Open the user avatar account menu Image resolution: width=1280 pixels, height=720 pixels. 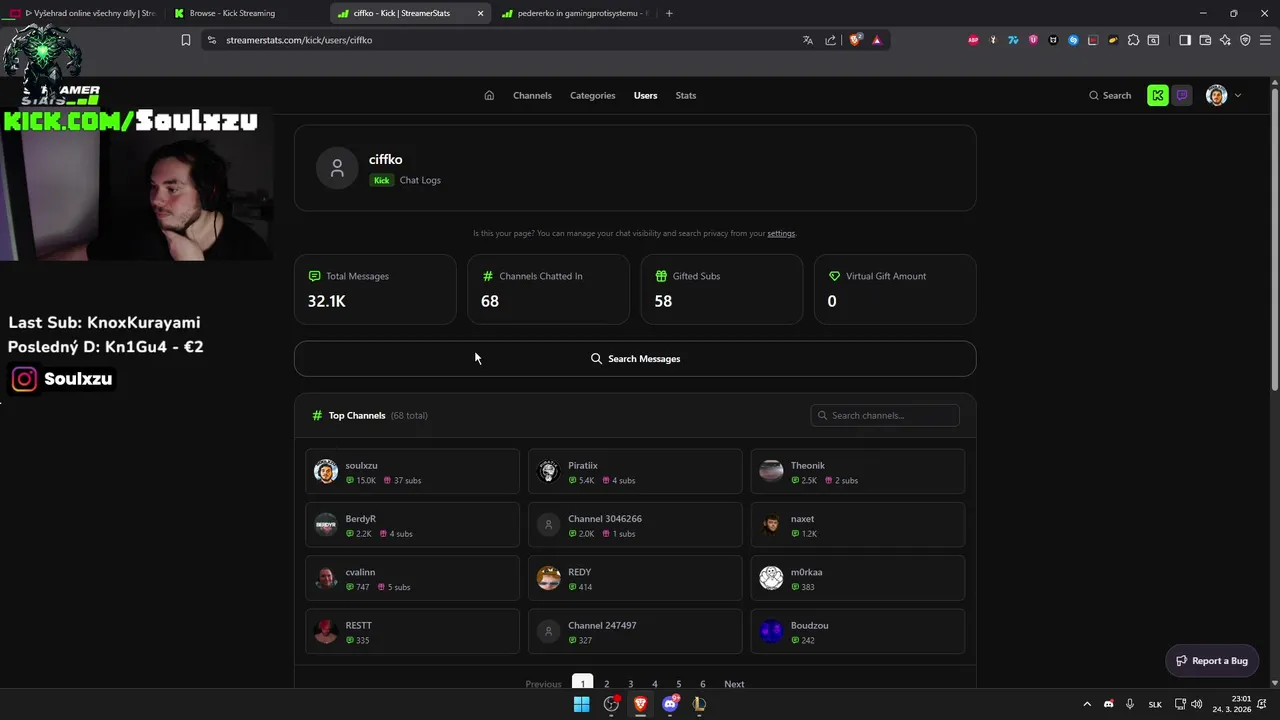click(x=1224, y=95)
